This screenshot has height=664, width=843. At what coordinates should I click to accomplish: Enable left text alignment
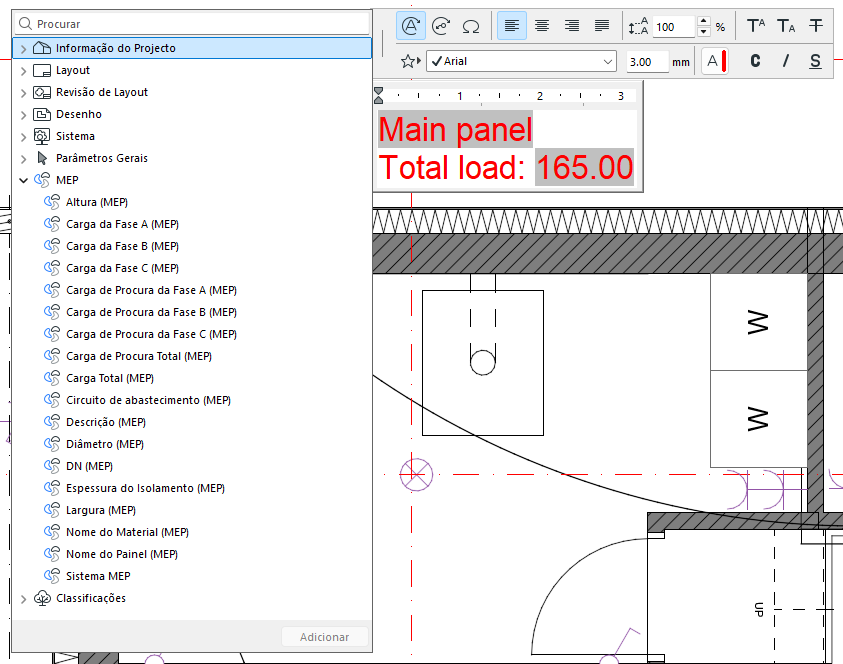pos(512,26)
